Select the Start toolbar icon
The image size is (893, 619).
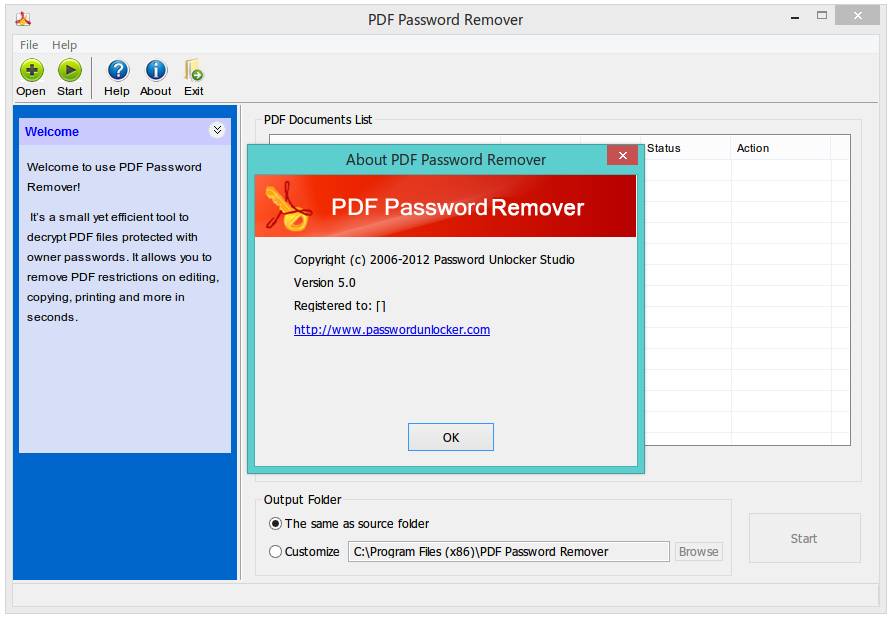click(69, 72)
